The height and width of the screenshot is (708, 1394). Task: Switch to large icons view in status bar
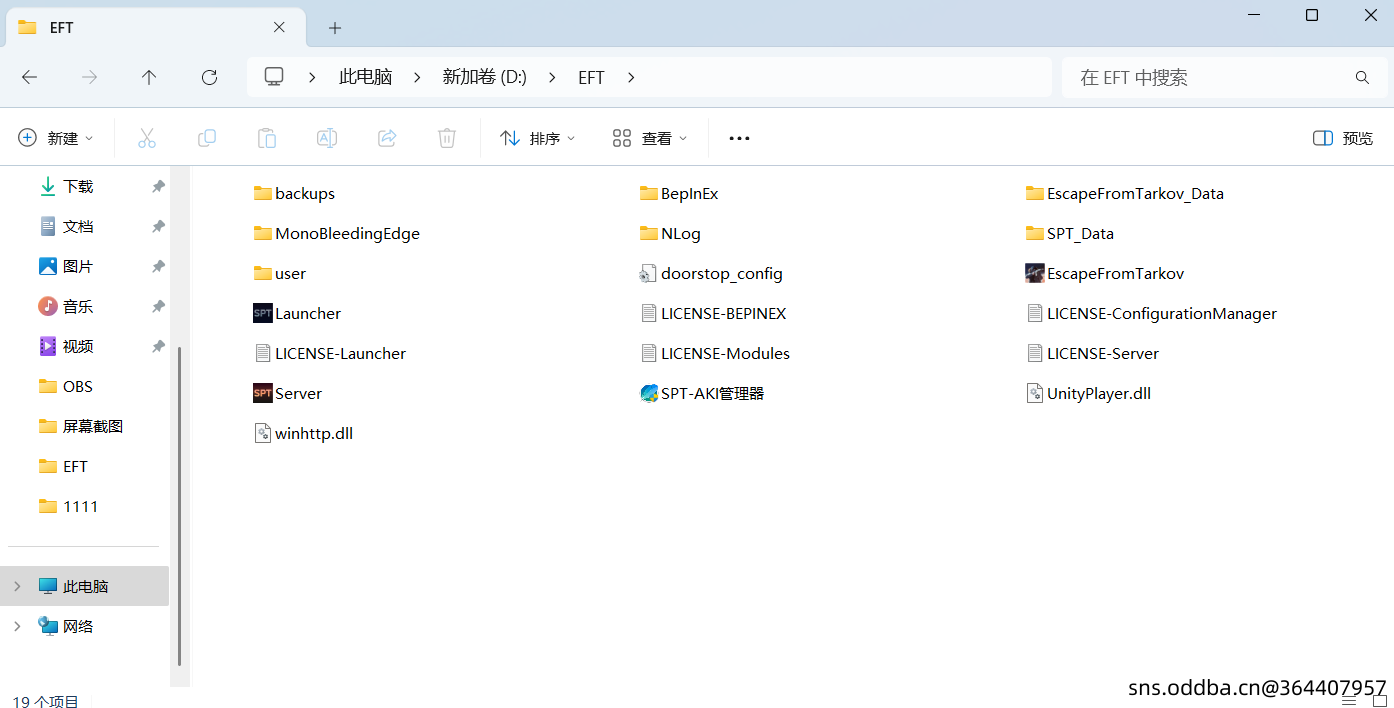coord(1380,701)
